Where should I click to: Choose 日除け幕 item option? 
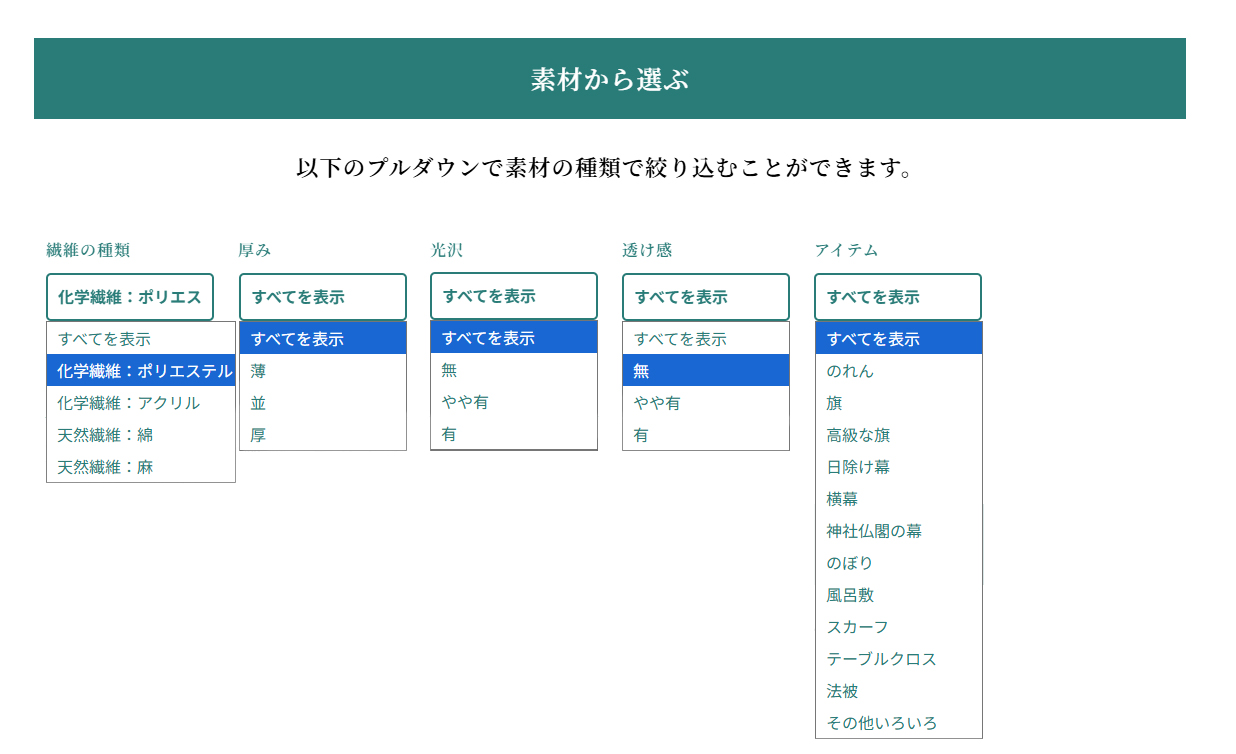(x=899, y=467)
